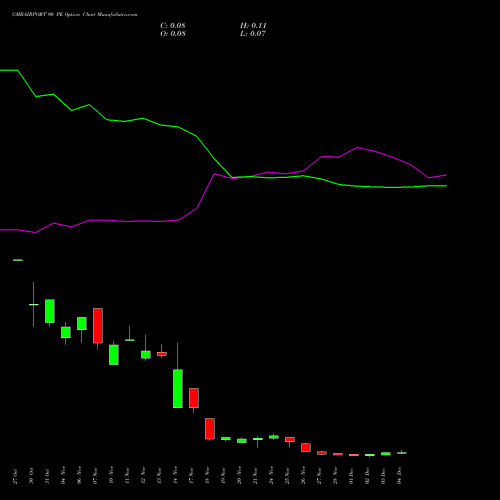The width and height of the screenshot is (500, 500).
Task: Click the purple indicator line at its peak
Action: pyautogui.click(x=357, y=147)
